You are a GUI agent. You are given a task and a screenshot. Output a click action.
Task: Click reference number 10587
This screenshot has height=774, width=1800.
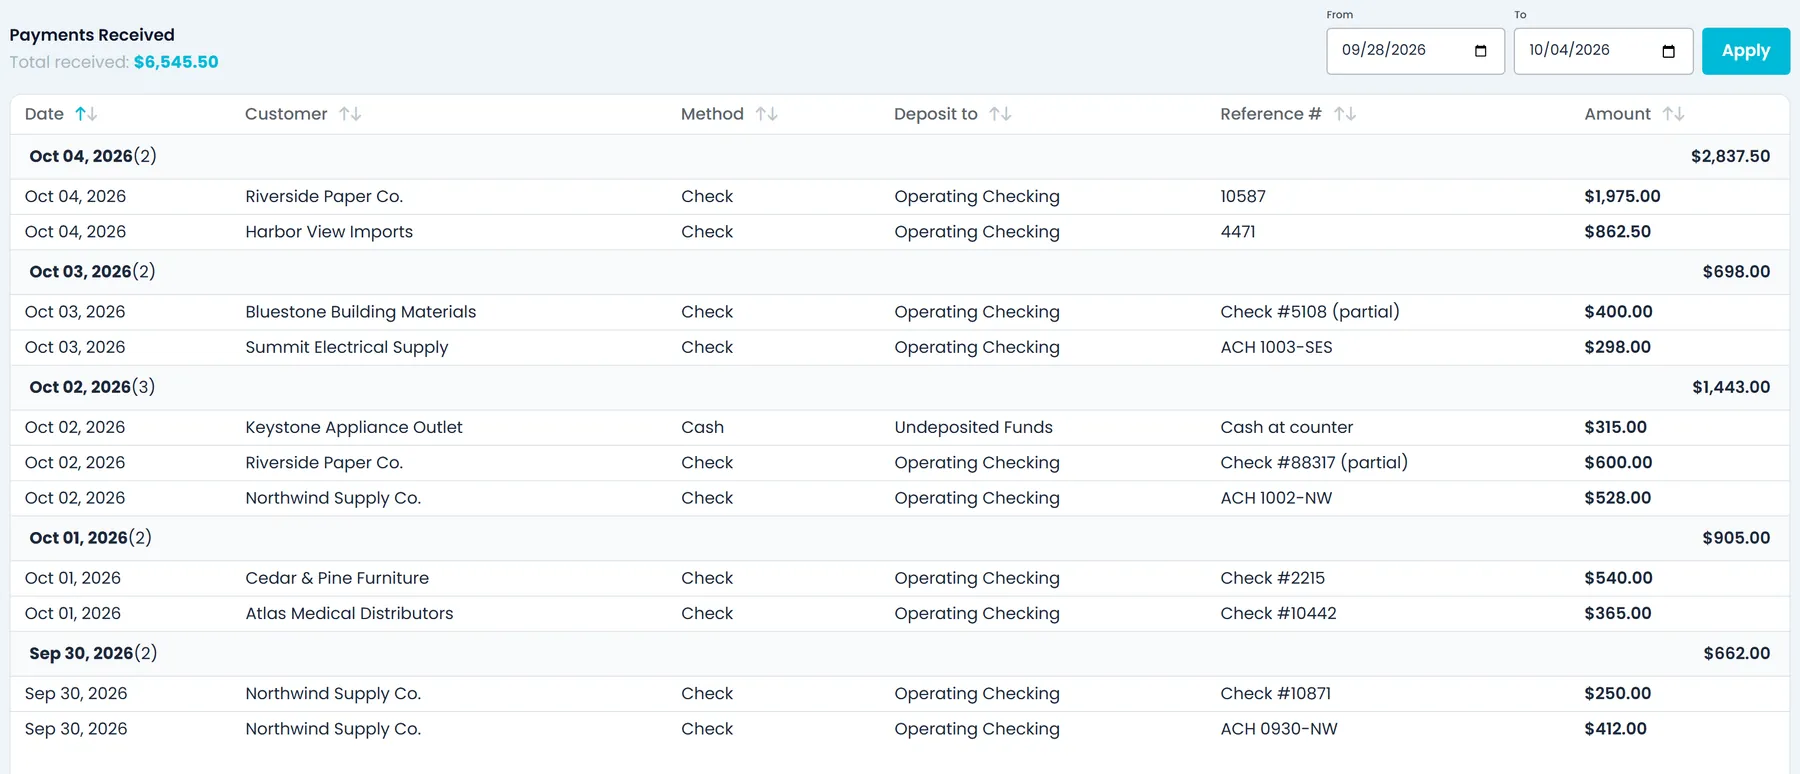point(1243,197)
